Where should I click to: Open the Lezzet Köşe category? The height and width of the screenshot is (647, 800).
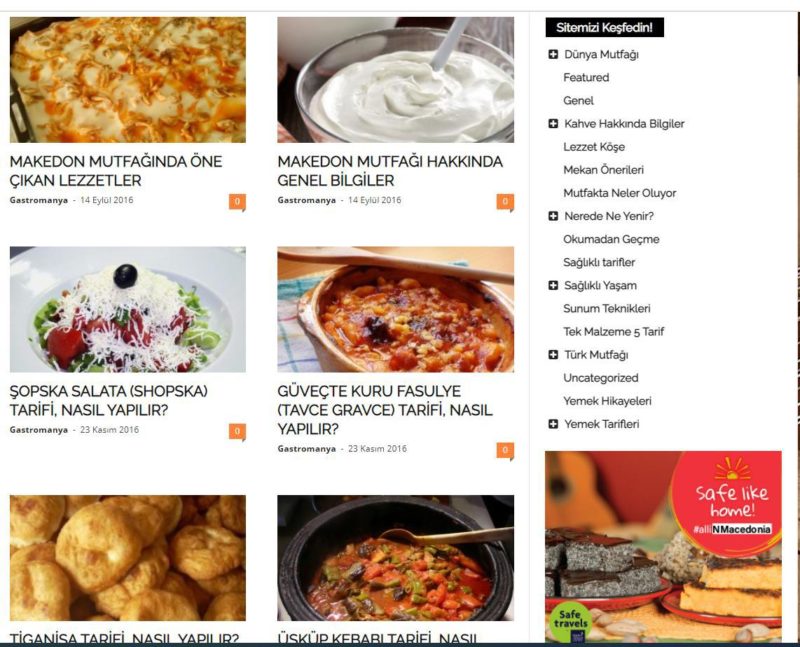pyautogui.click(x=594, y=147)
